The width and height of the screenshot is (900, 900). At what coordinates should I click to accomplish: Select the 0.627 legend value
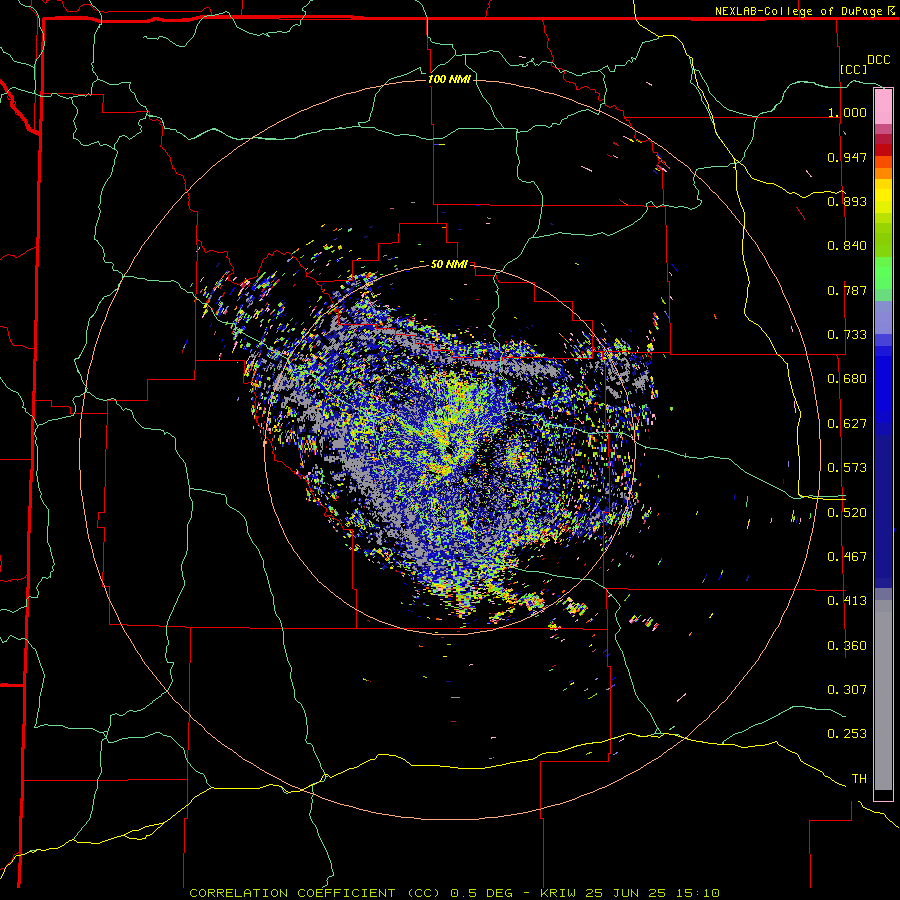[847, 424]
